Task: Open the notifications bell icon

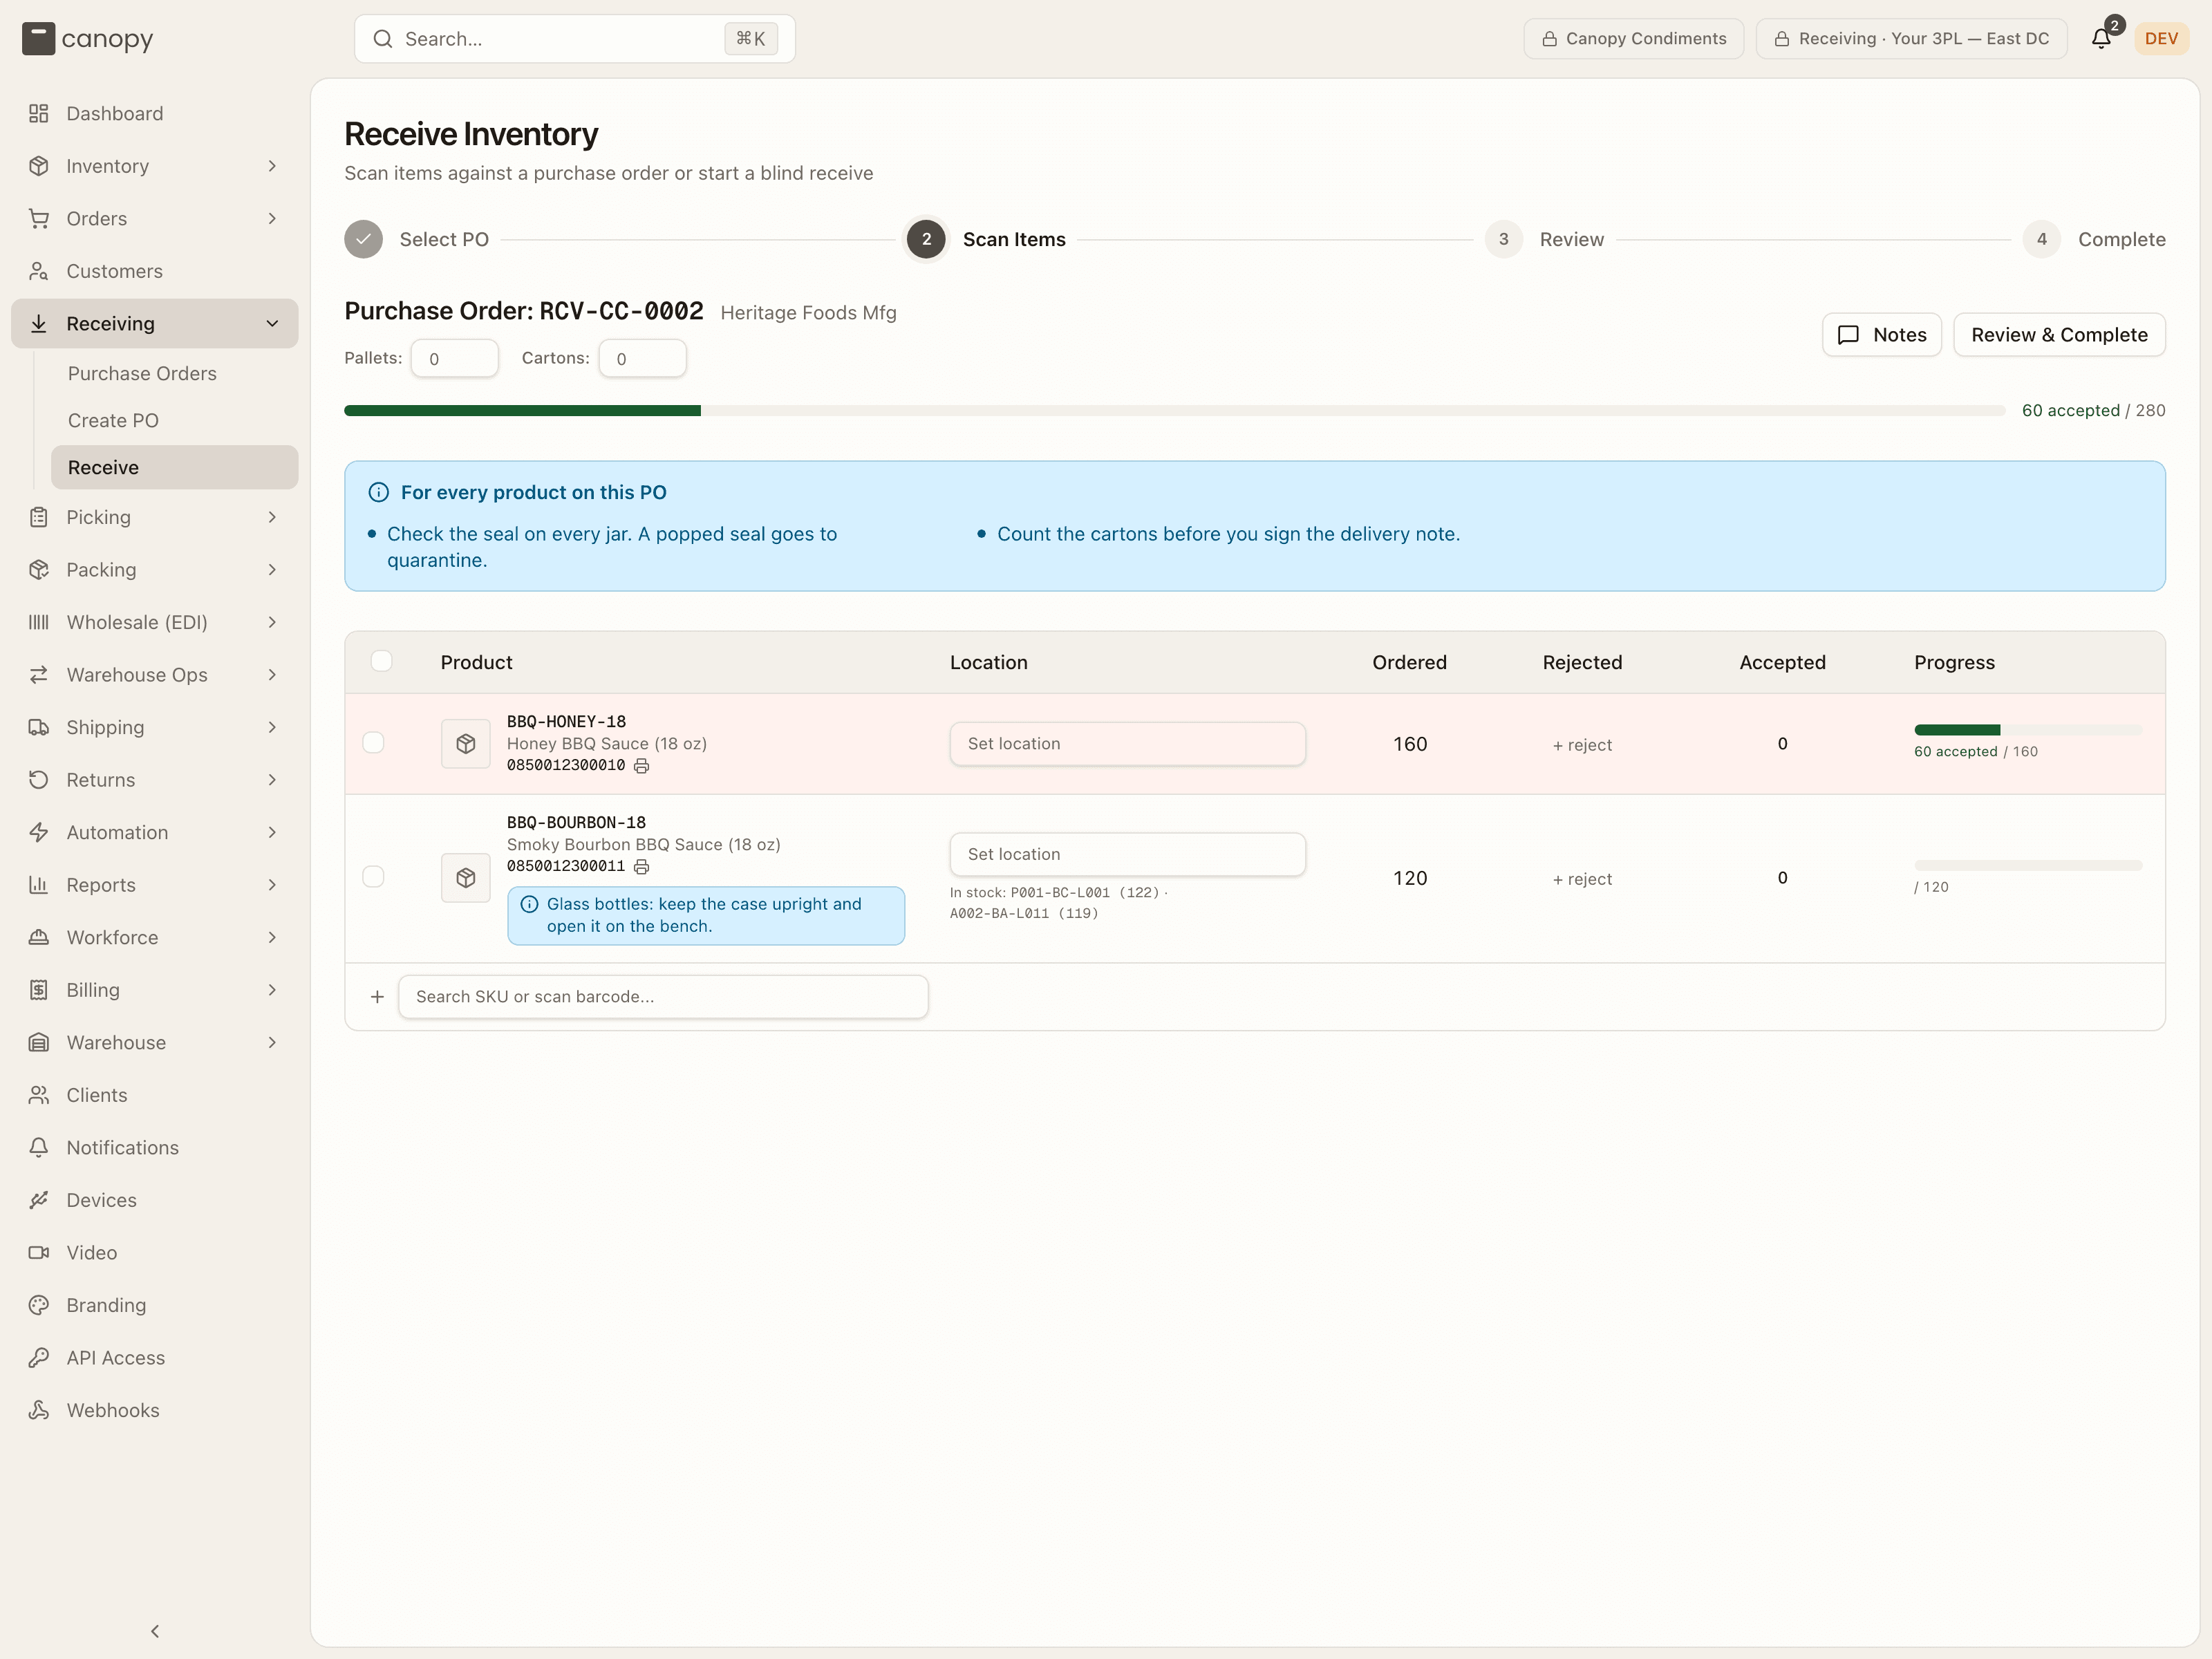Action: click(2101, 38)
